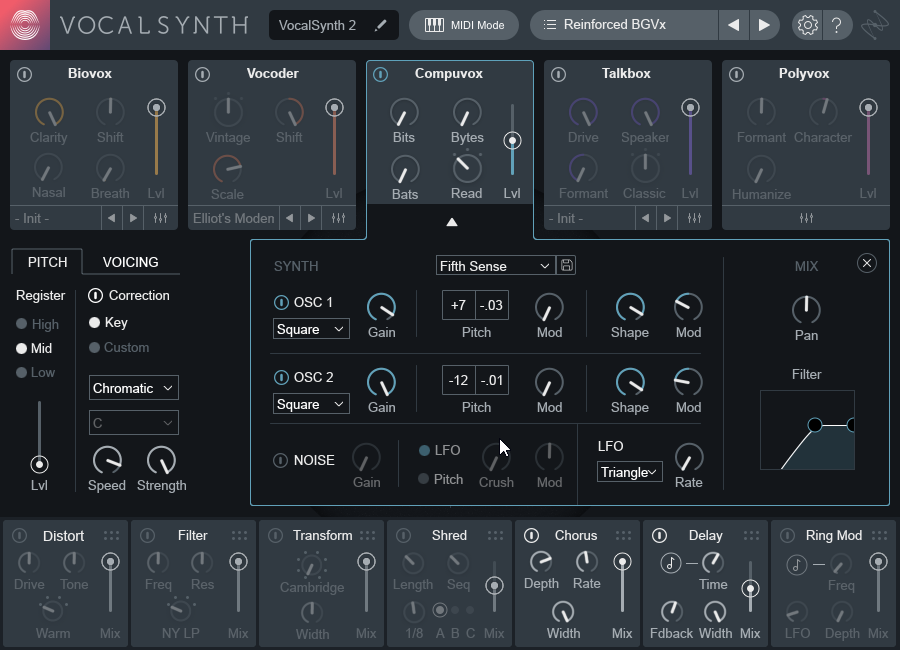This screenshot has width=900, height=650.
Task: Click the Biovox Lvl slider handle
Action: pos(156,107)
